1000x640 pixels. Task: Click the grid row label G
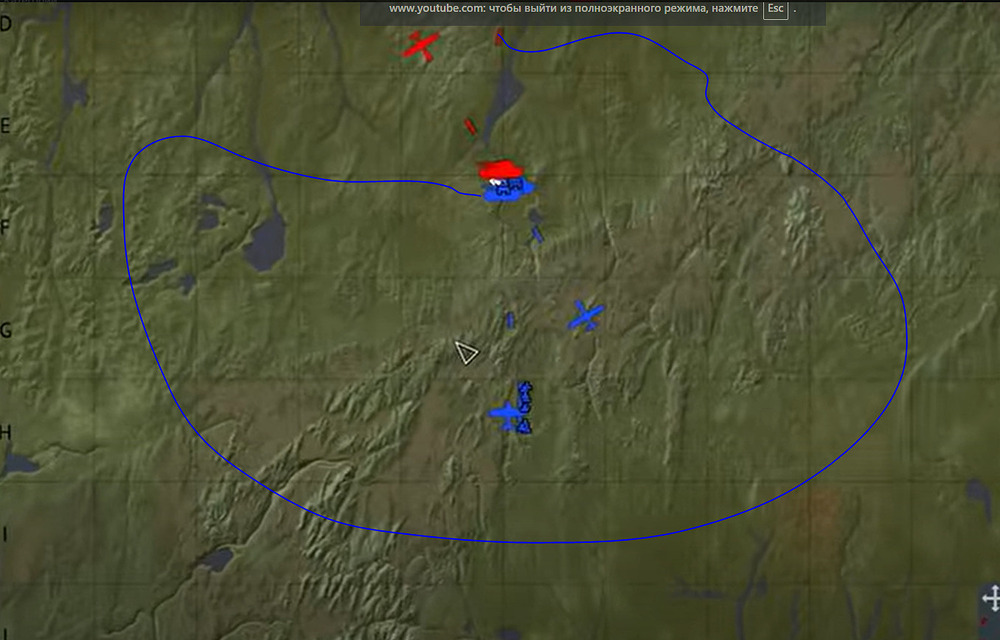coord(6,330)
